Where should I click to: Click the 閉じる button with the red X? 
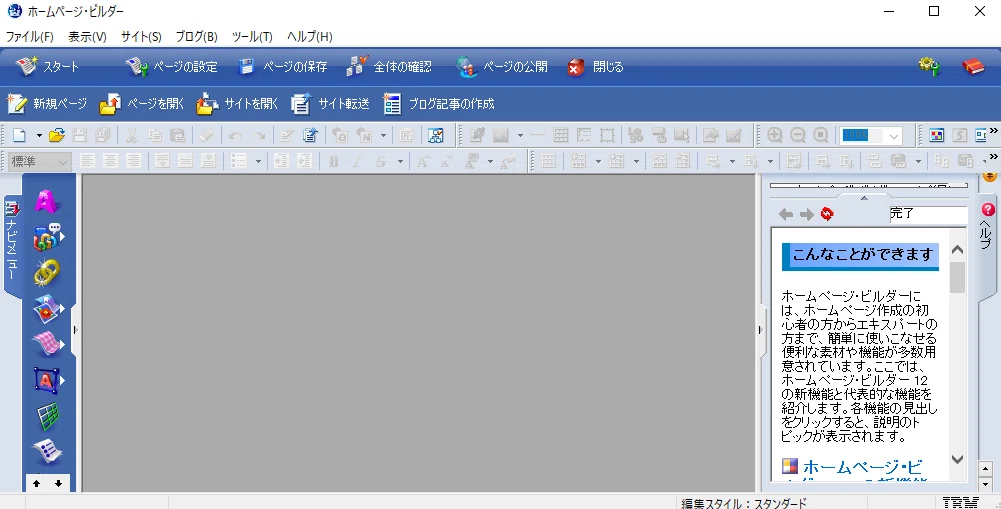pos(595,66)
